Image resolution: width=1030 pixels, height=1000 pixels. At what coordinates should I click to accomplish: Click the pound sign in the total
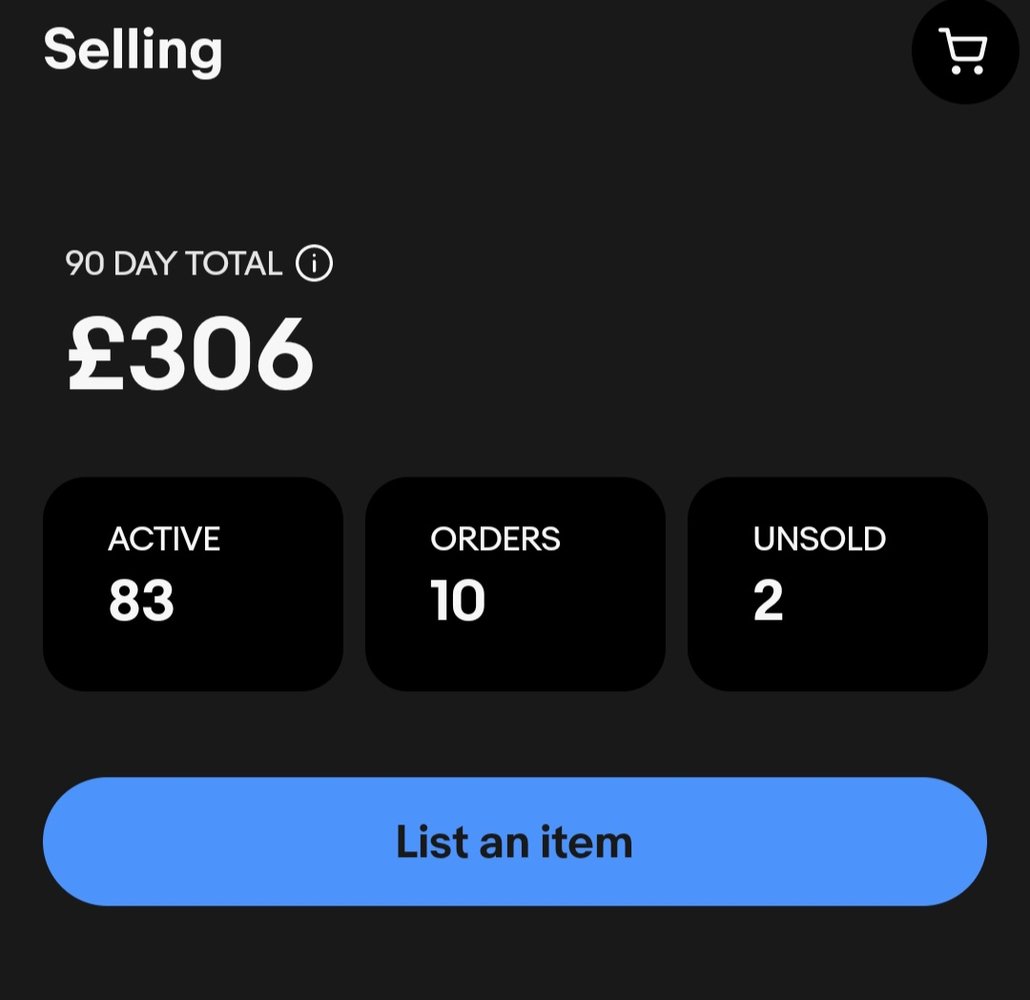[96, 354]
